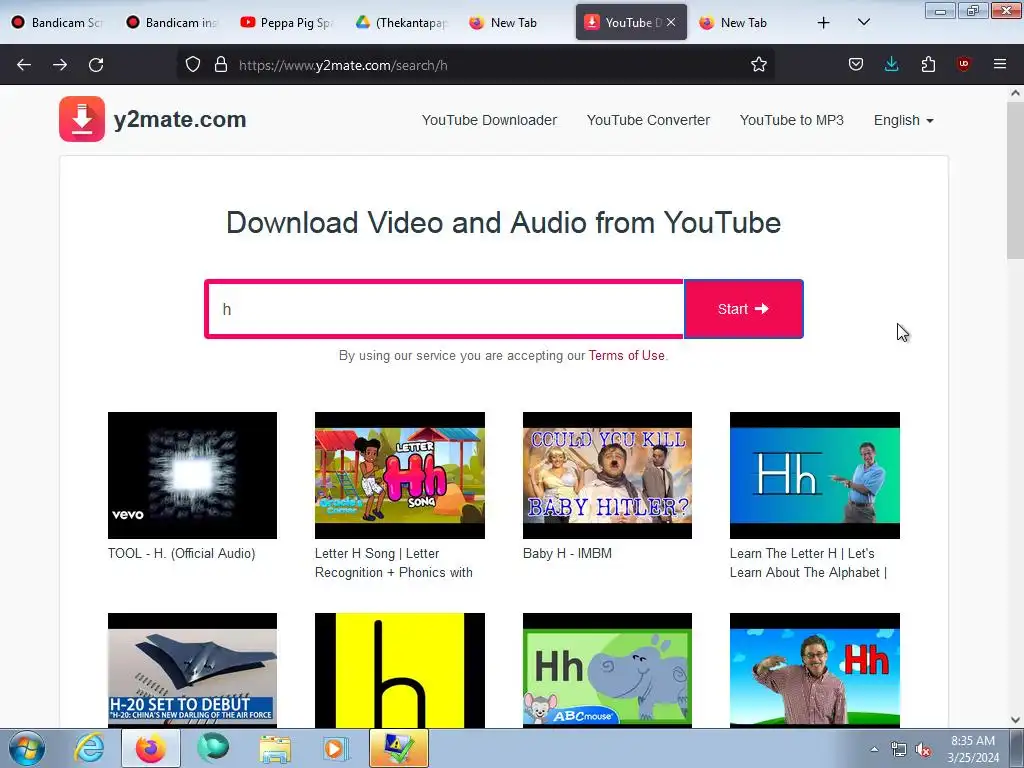
Task: Open the warning-sign taskbar application
Action: [399, 748]
